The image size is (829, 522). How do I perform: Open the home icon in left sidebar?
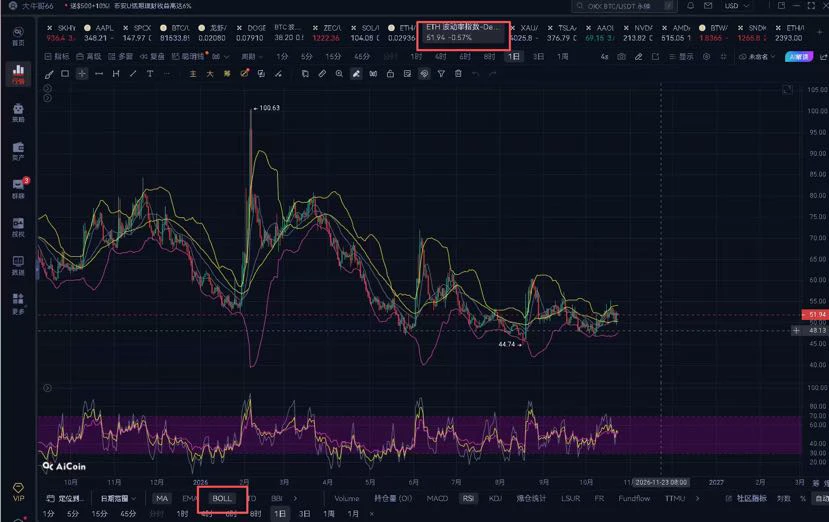coord(18,35)
